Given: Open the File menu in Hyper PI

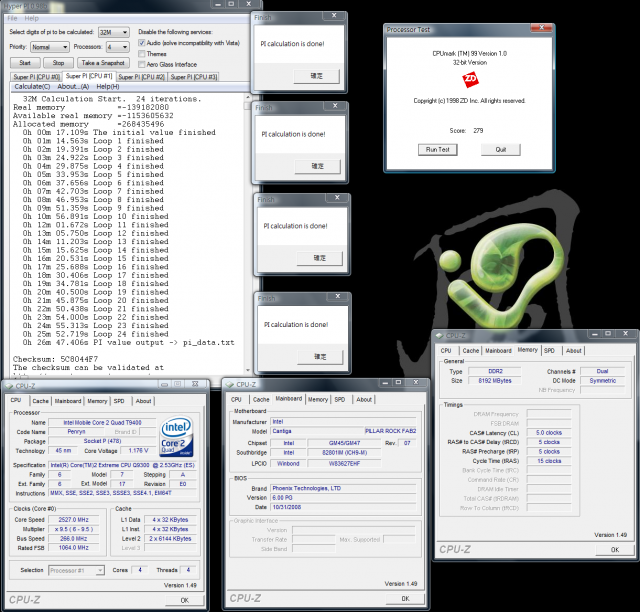Looking at the screenshot, I should tap(12, 18).
